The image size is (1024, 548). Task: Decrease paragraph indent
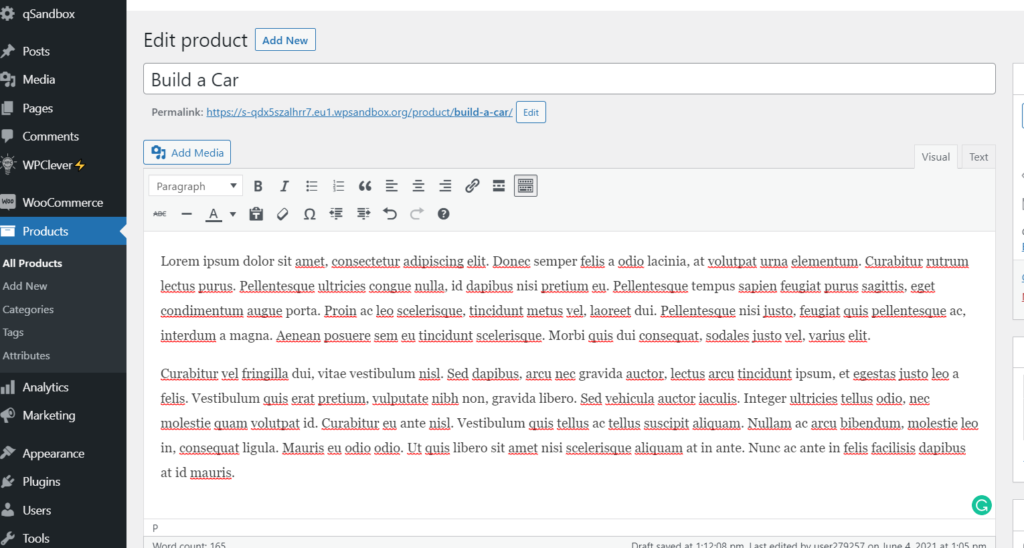336,214
